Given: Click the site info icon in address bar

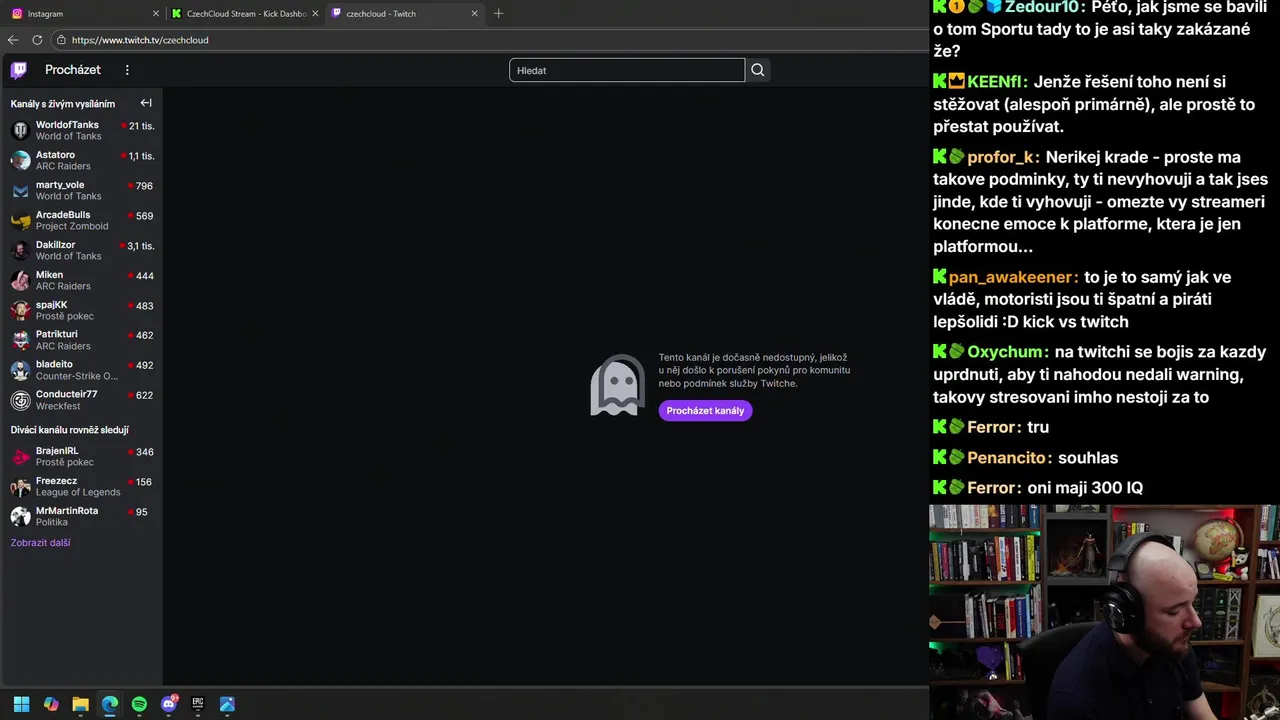Looking at the screenshot, I should (x=62, y=40).
